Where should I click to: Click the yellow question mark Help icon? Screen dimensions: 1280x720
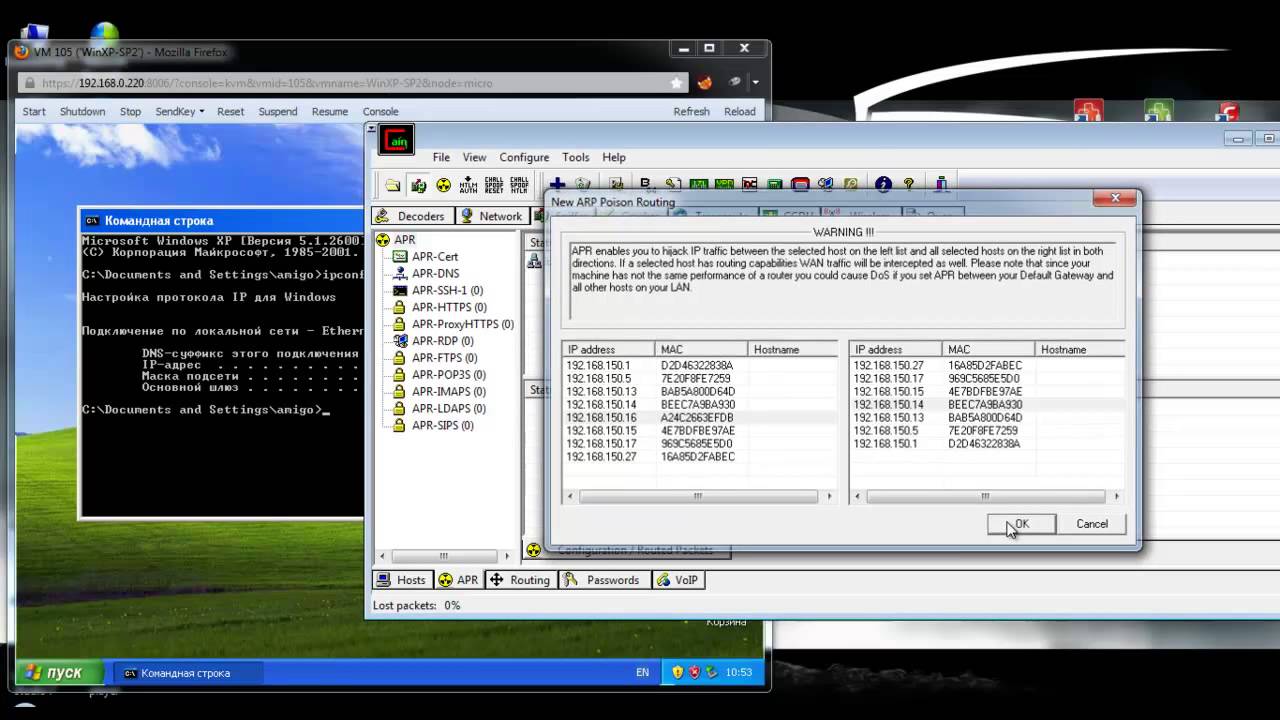[909, 184]
